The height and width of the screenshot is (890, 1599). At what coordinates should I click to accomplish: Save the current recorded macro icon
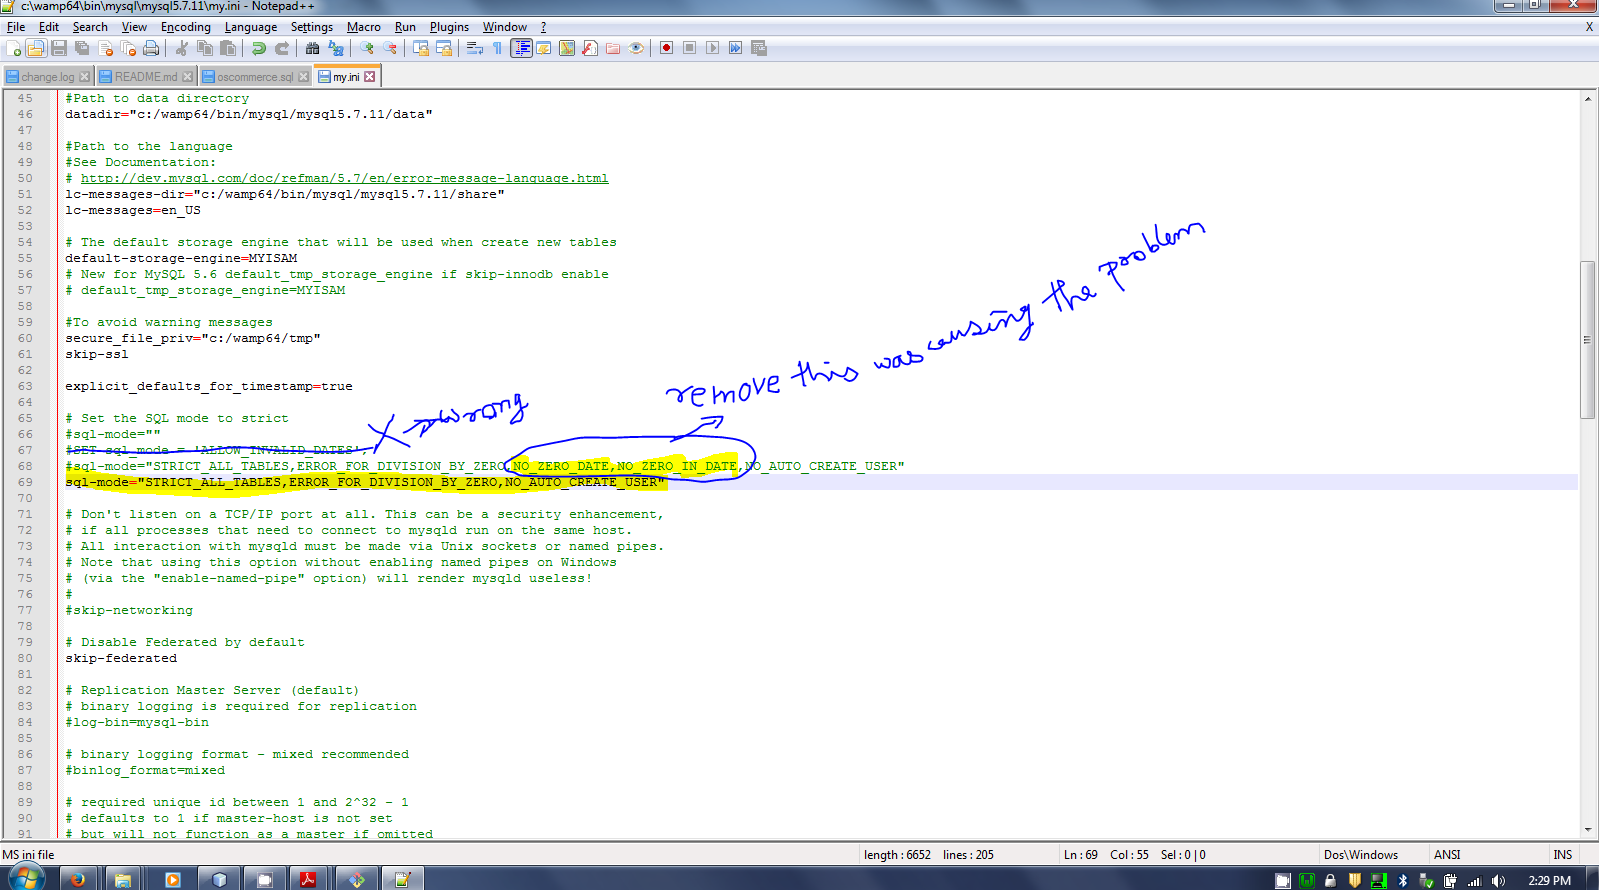pos(759,48)
